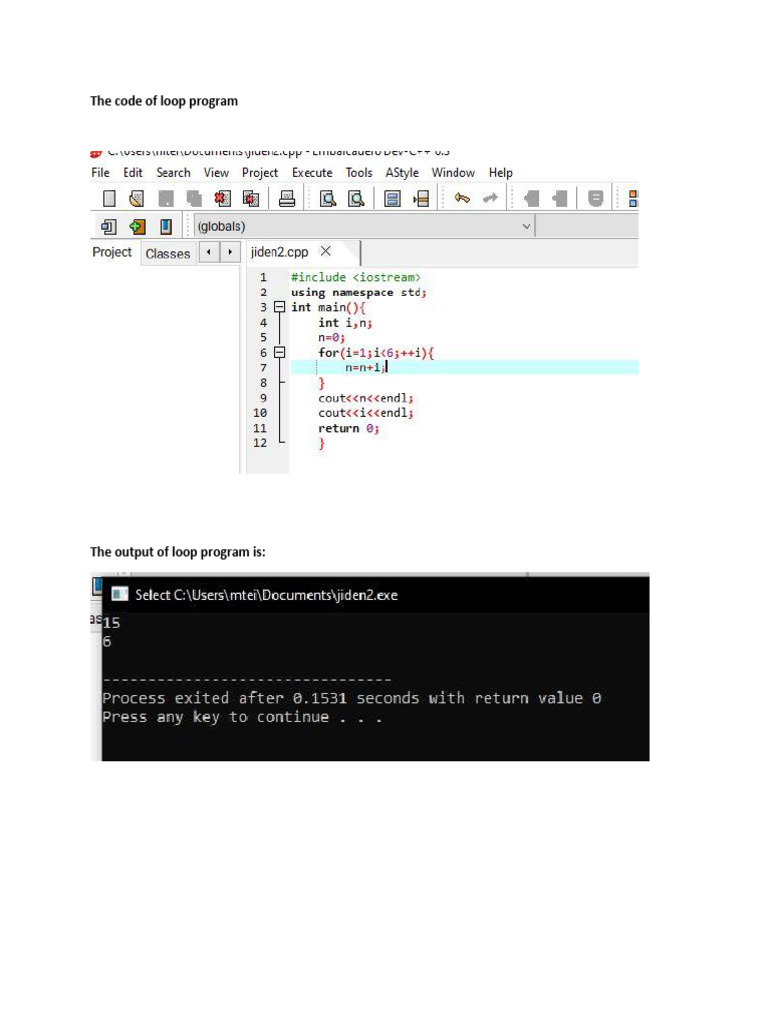Switch to the Project sidebar tab
Viewport: 768px width, 1024px height.
tap(112, 252)
